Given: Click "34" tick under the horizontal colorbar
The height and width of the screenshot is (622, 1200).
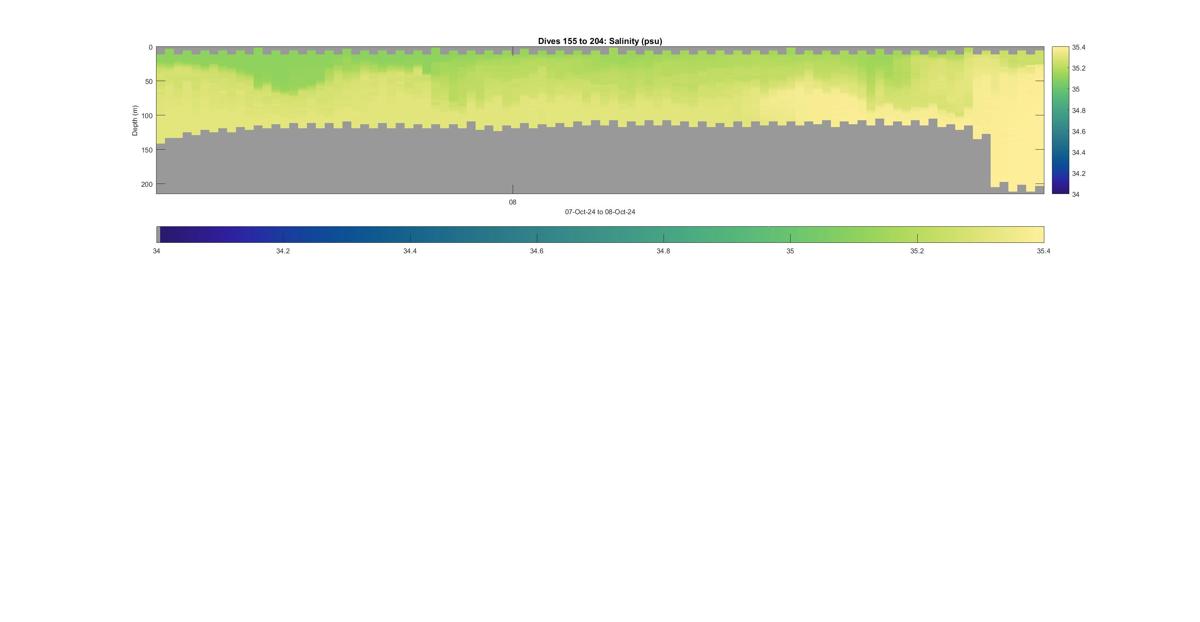Looking at the screenshot, I should [157, 251].
